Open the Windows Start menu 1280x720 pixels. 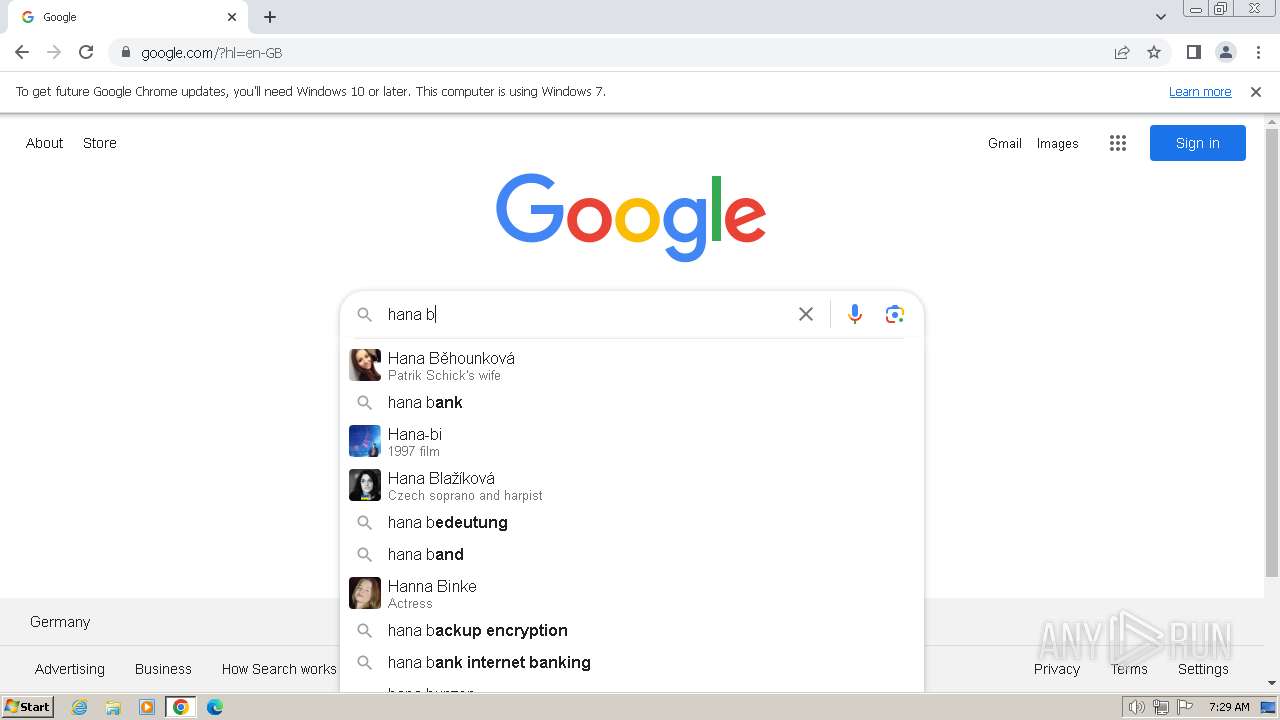27,706
